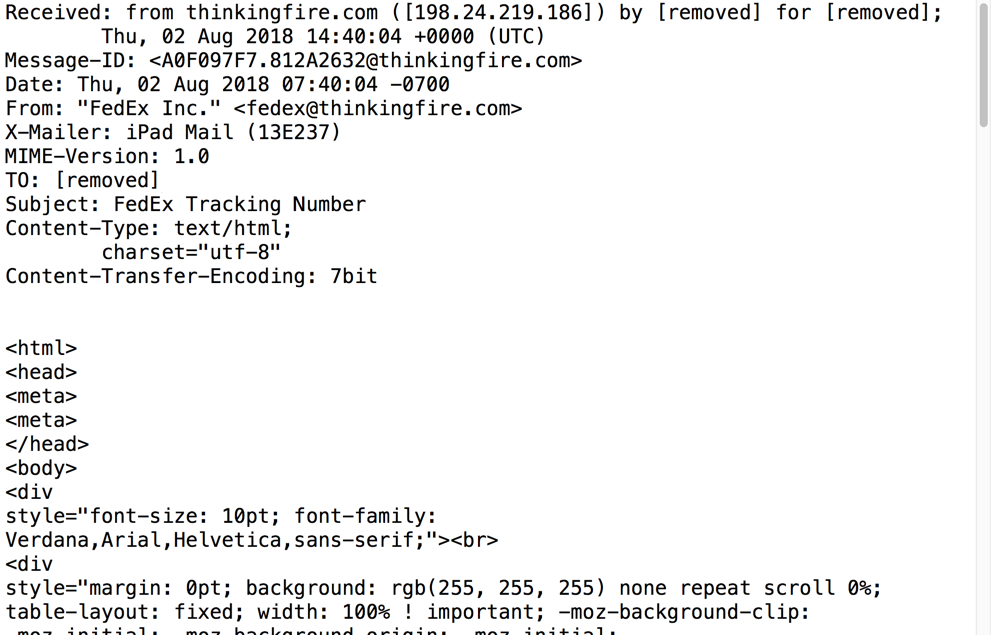Click the Subject FedEx Tracking Number line

coord(185,204)
